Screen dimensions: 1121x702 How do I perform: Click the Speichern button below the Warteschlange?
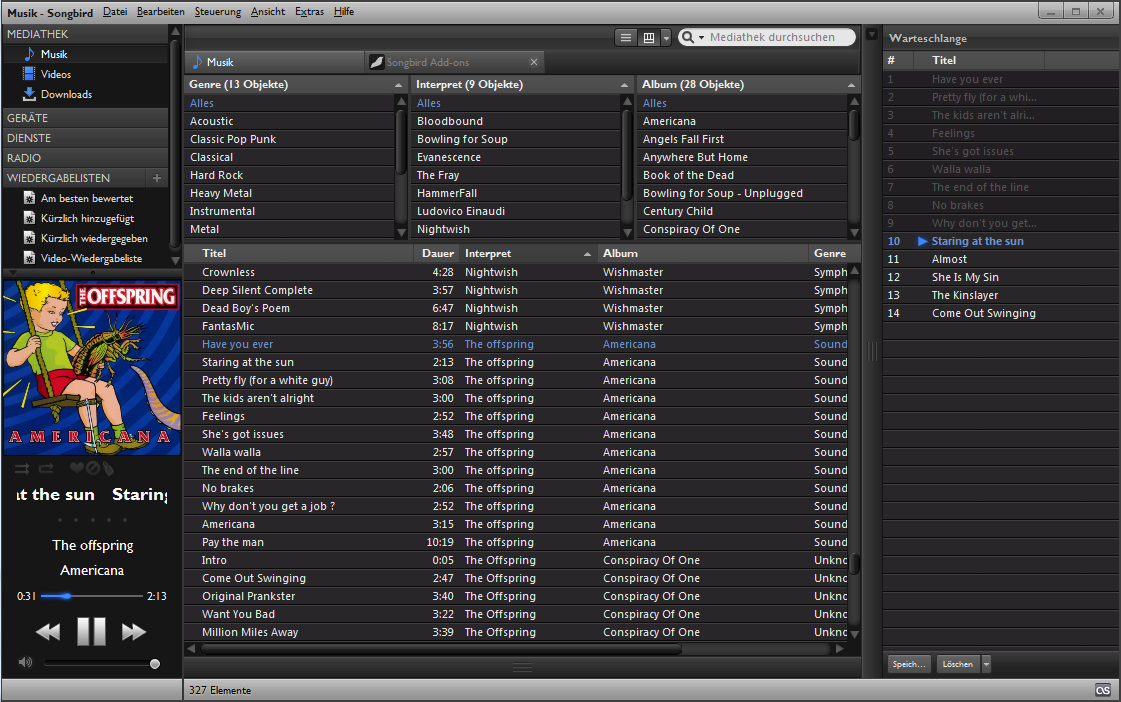tap(908, 663)
